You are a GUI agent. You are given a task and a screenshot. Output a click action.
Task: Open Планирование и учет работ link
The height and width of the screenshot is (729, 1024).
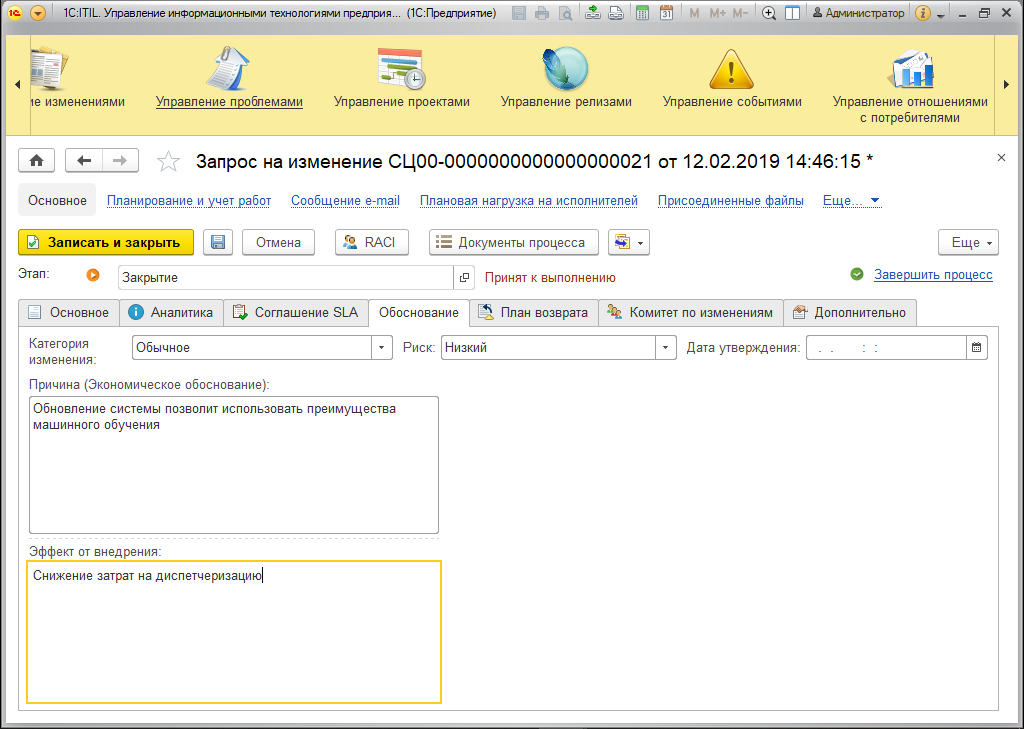coord(189,201)
